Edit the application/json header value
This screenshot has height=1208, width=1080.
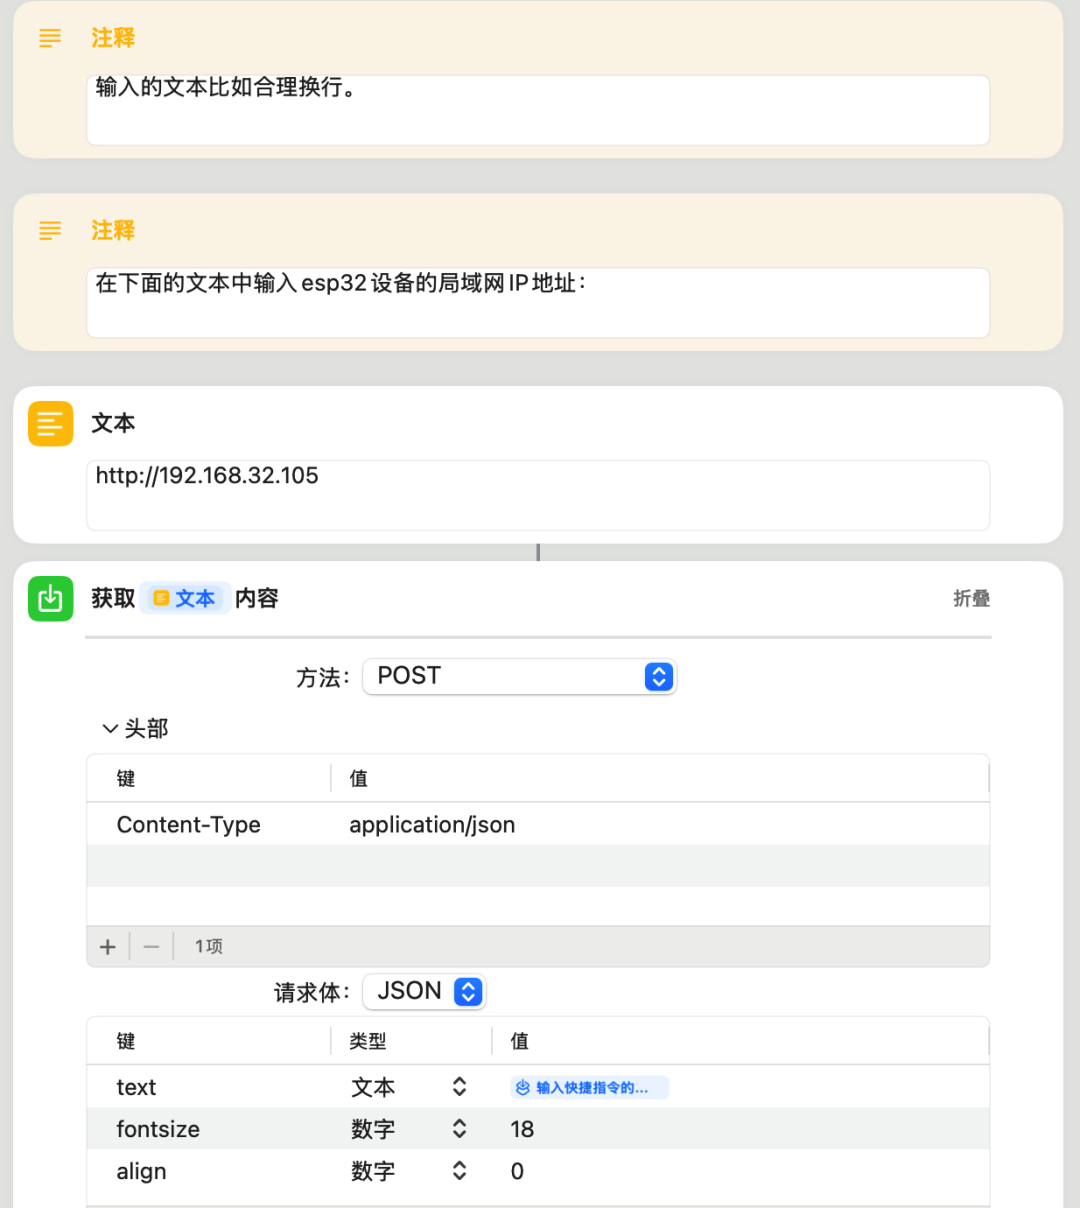432,825
